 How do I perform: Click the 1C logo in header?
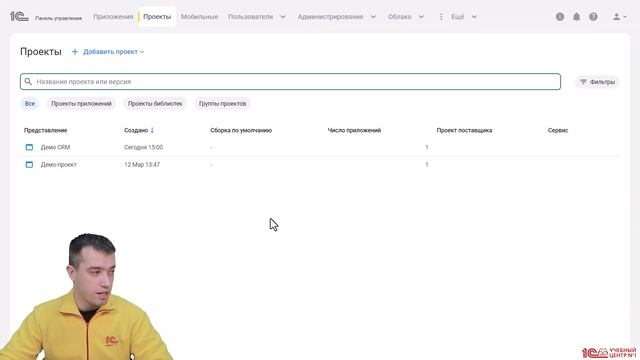pyautogui.click(x=19, y=17)
